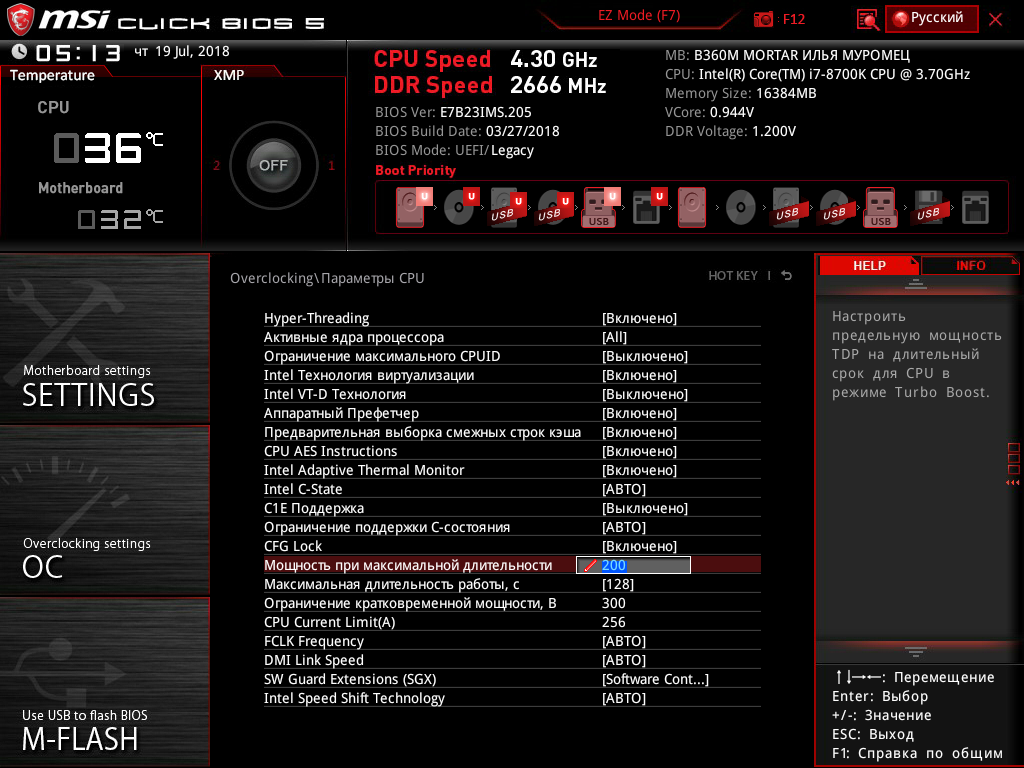Open Максимальная длительность работы [128] options
1024x768 pixels.
click(512, 584)
